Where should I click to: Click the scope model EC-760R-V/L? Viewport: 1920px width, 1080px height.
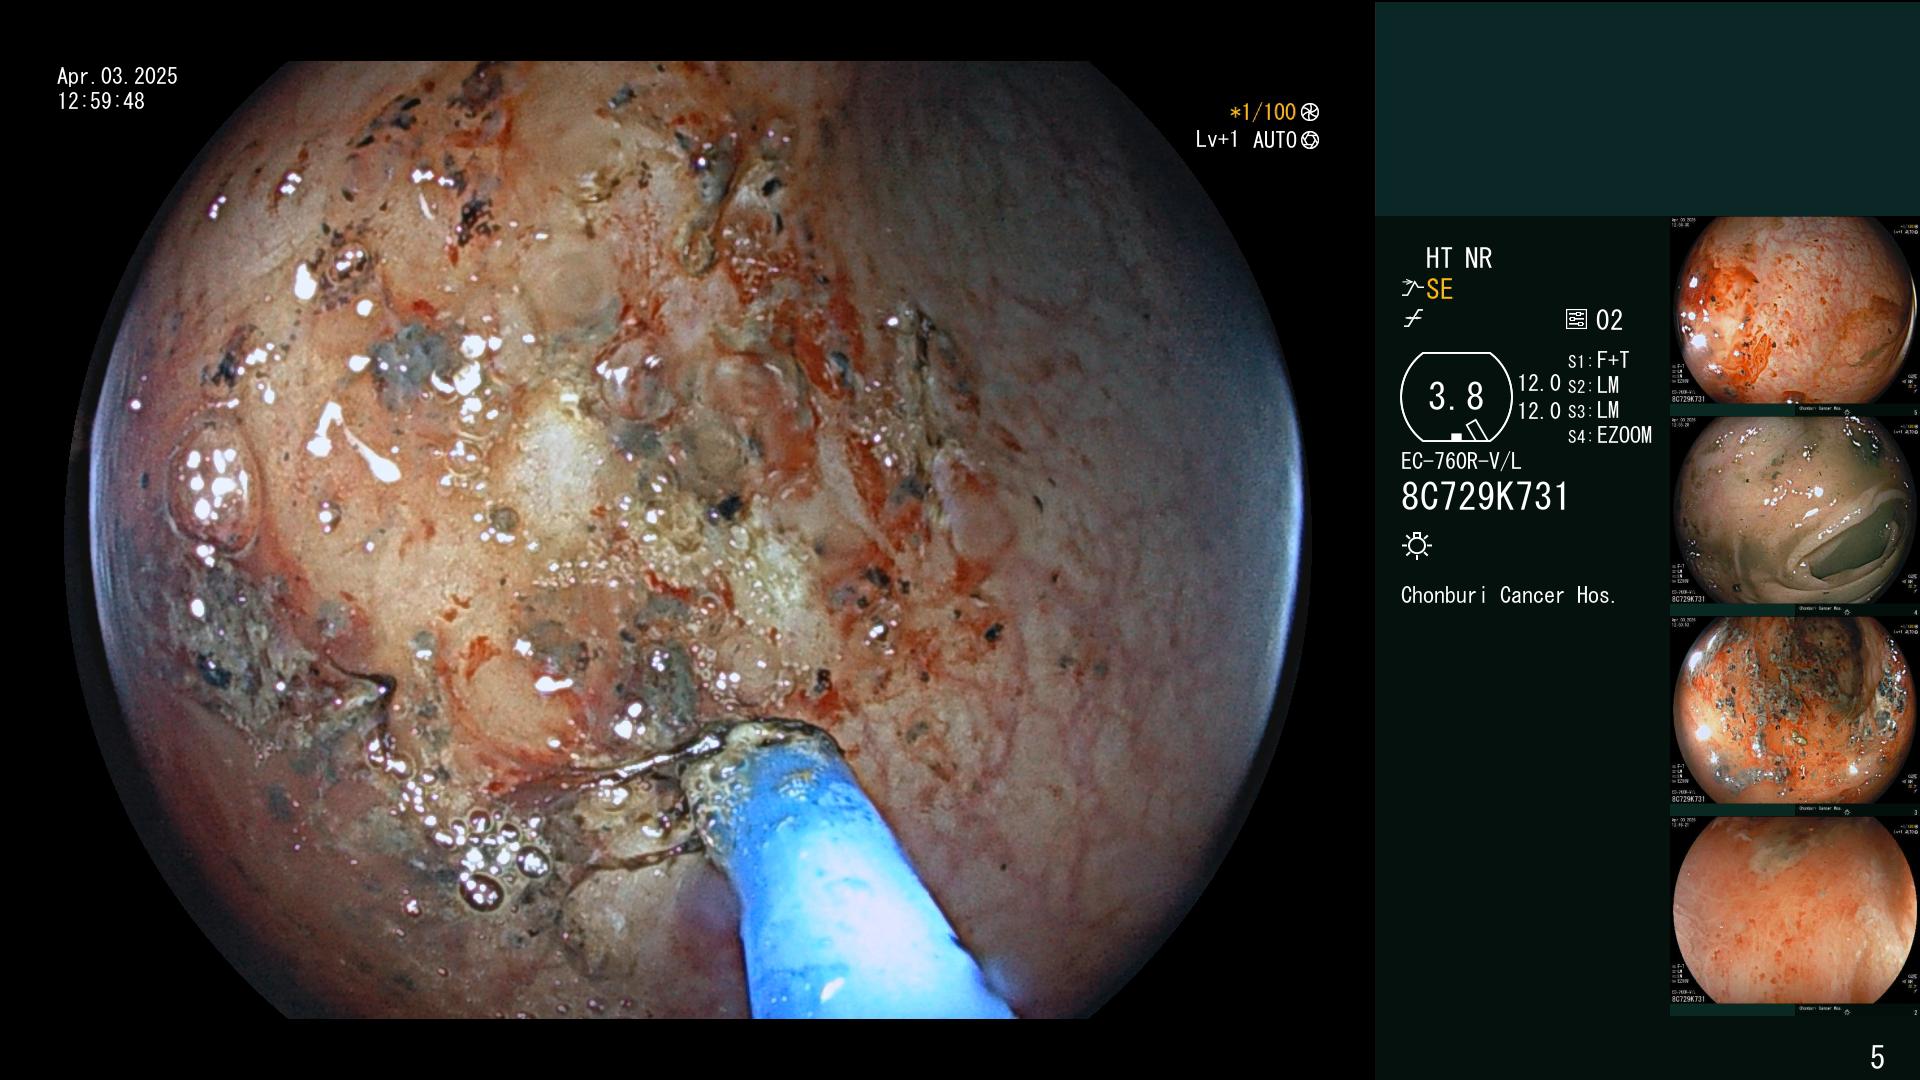pyautogui.click(x=1461, y=461)
